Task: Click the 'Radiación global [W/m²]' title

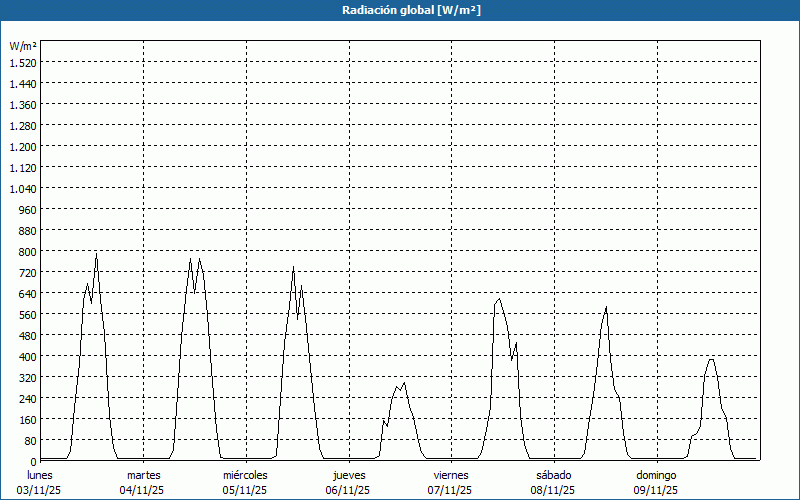Action: 411,10
